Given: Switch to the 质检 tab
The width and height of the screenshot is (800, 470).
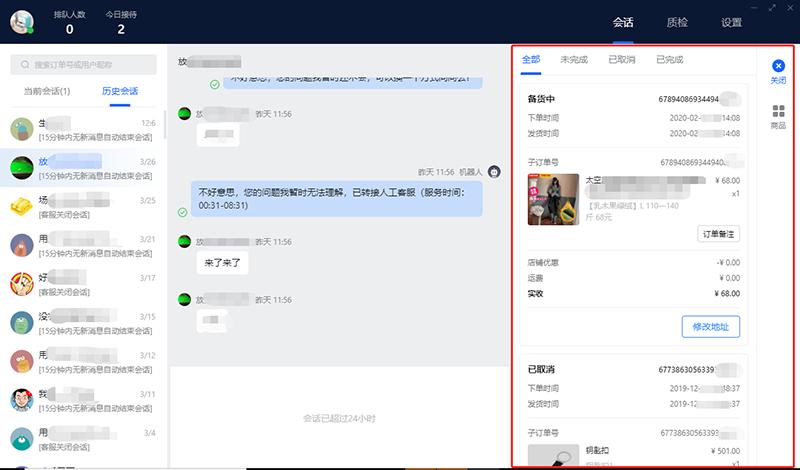Looking at the screenshot, I should [x=677, y=22].
